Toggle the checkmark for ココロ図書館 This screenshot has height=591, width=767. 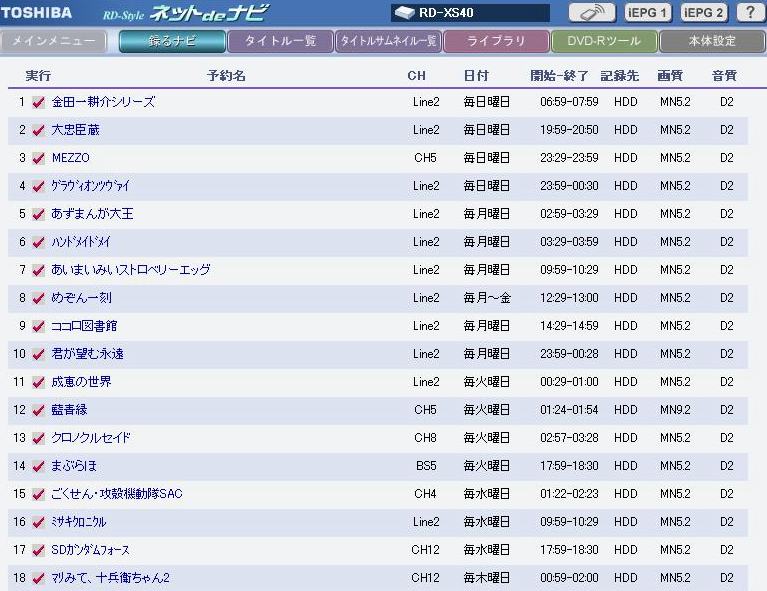pos(38,326)
